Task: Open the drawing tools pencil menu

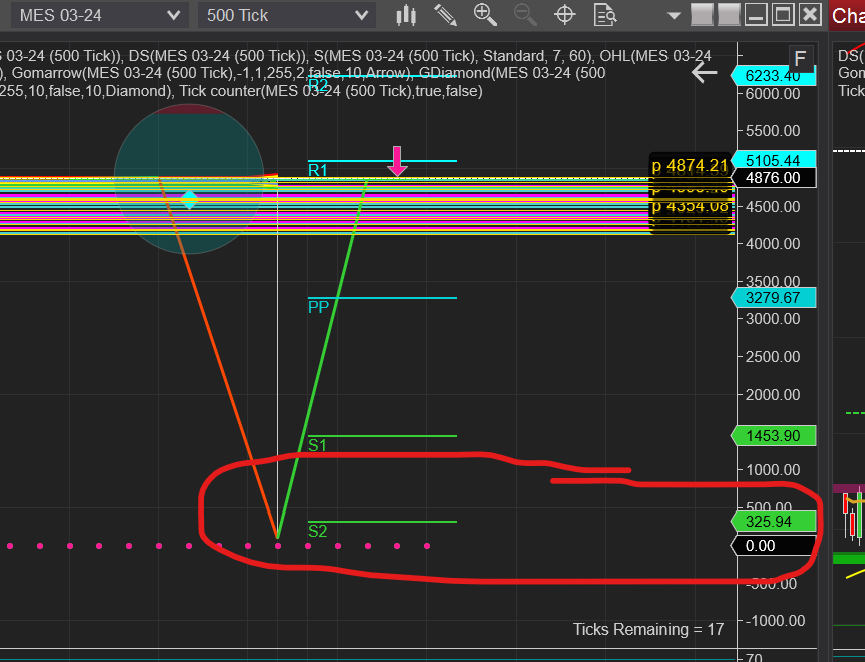Action: coord(446,15)
